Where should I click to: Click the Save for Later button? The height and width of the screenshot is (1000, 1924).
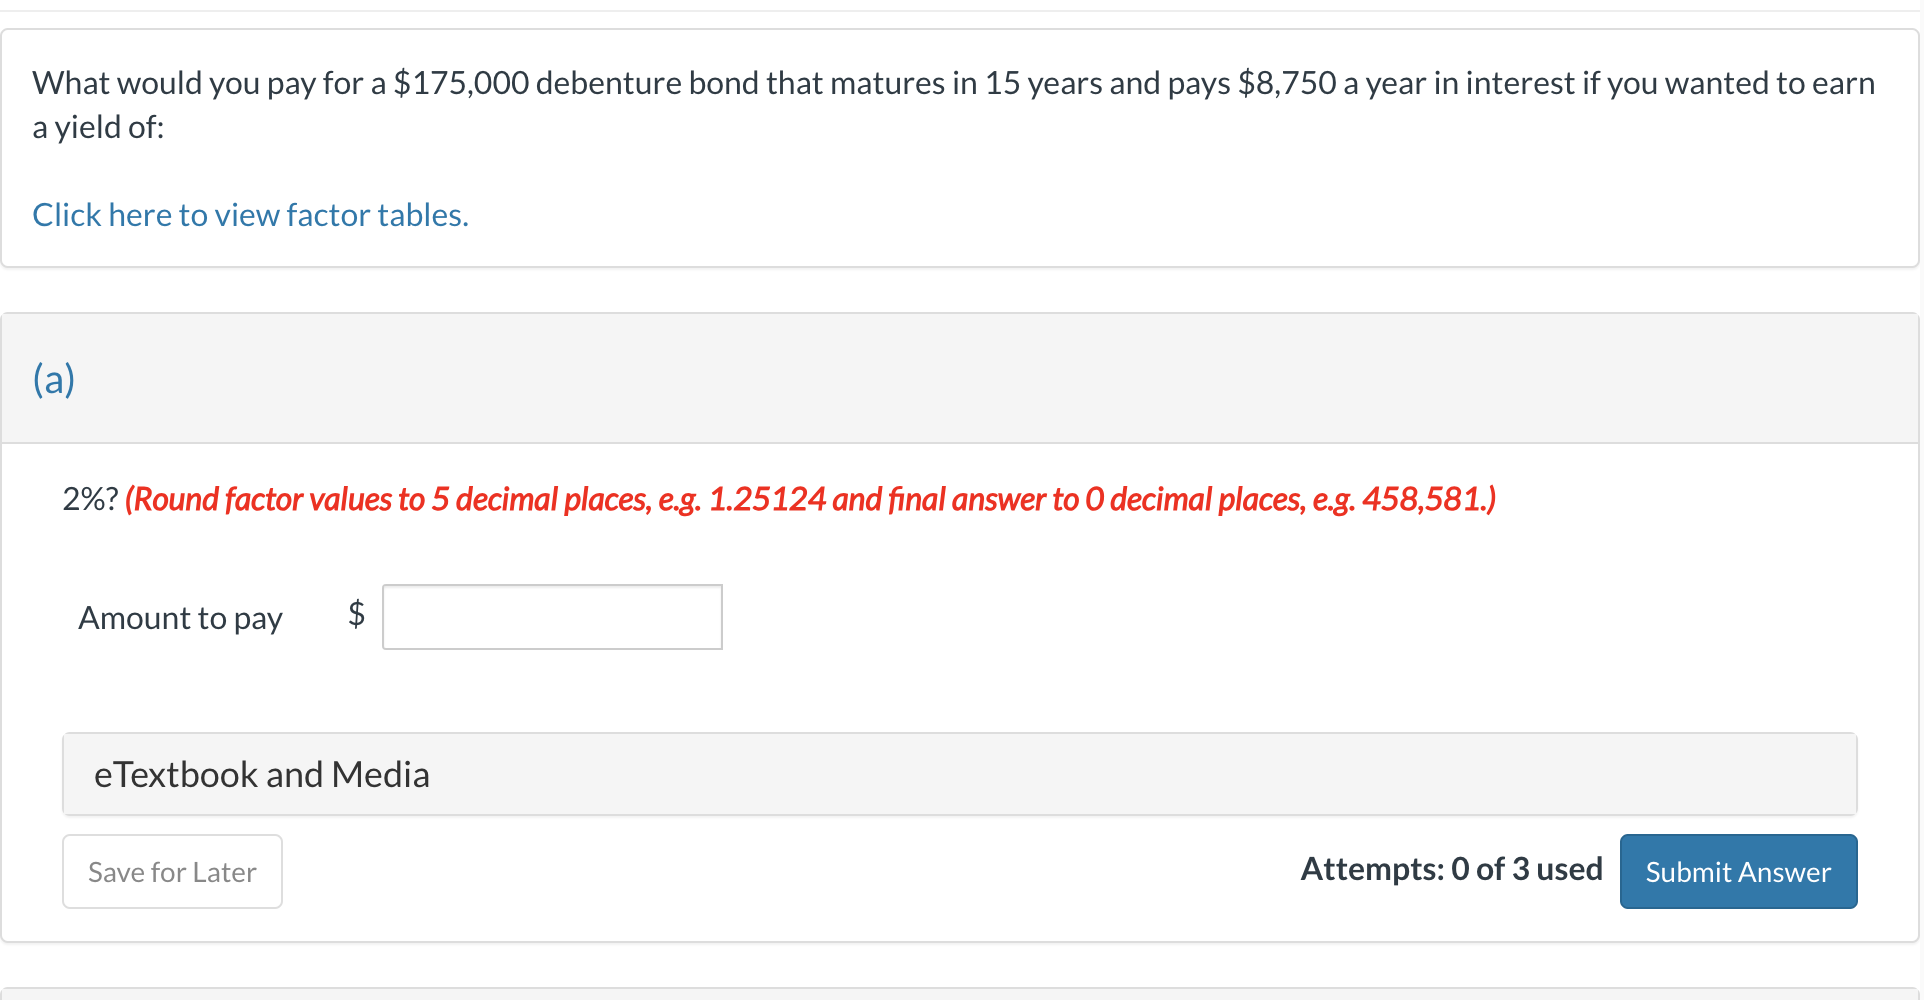172,872
